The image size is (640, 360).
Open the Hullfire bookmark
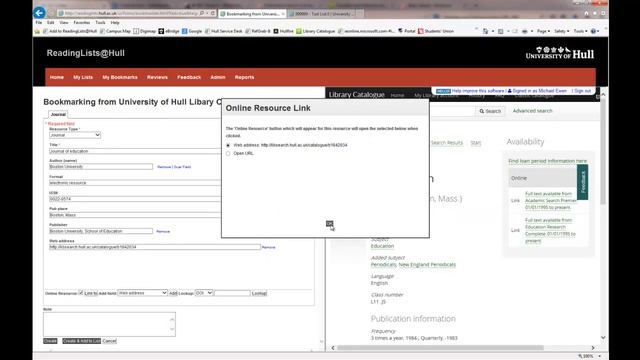click(283, 31)
